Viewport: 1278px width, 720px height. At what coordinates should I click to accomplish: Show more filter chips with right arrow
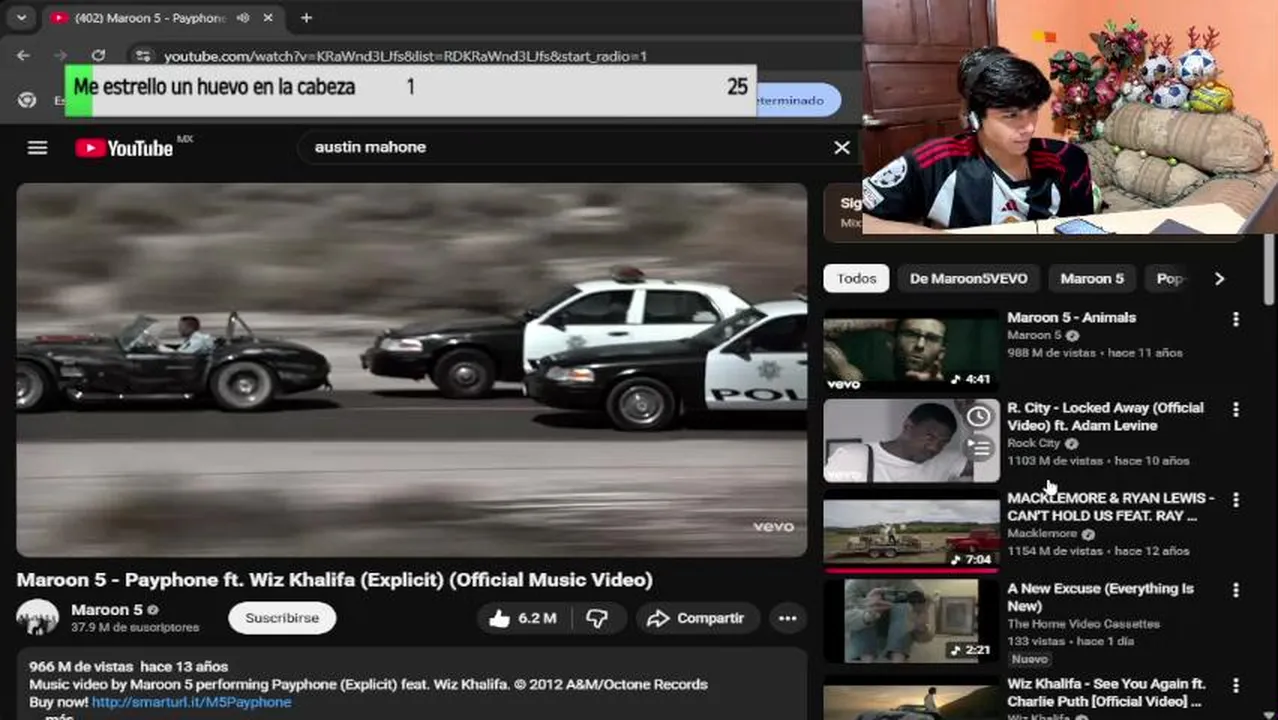pyautogui.click(x=1219, y=278)
